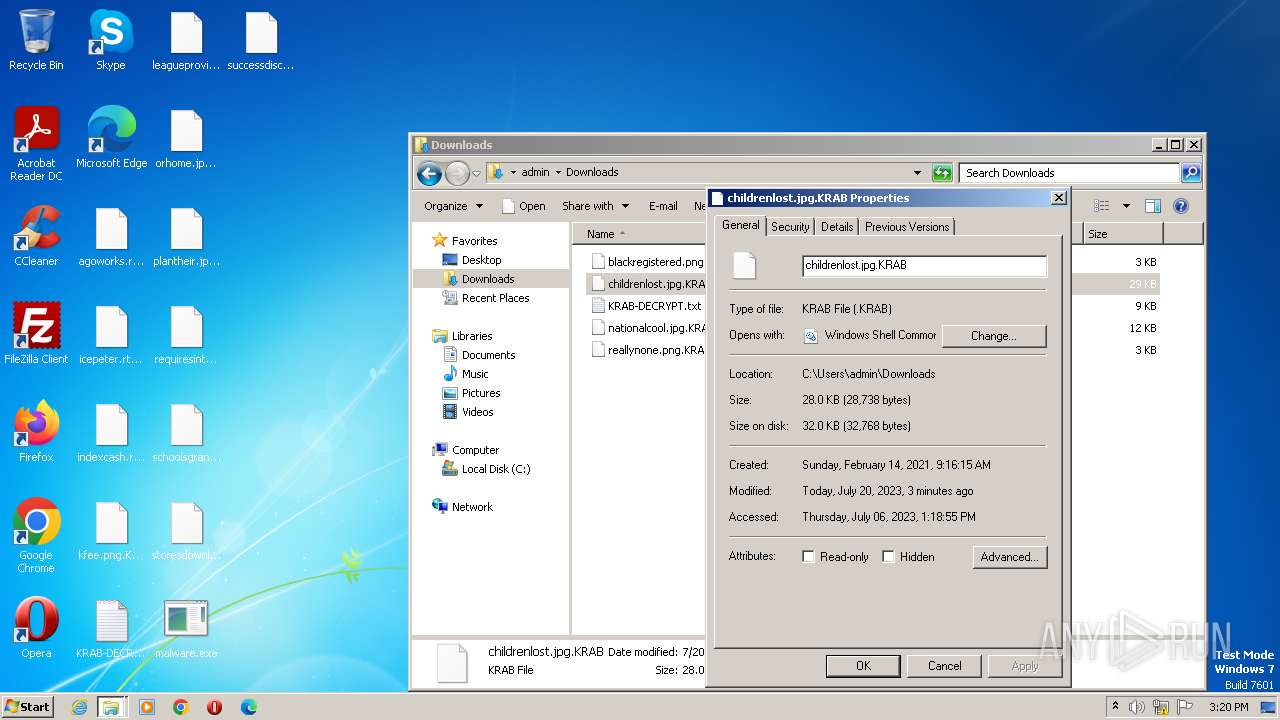Click the Search Downloads box
The width and height of the screenshot is (1280, 720).
1069,173
